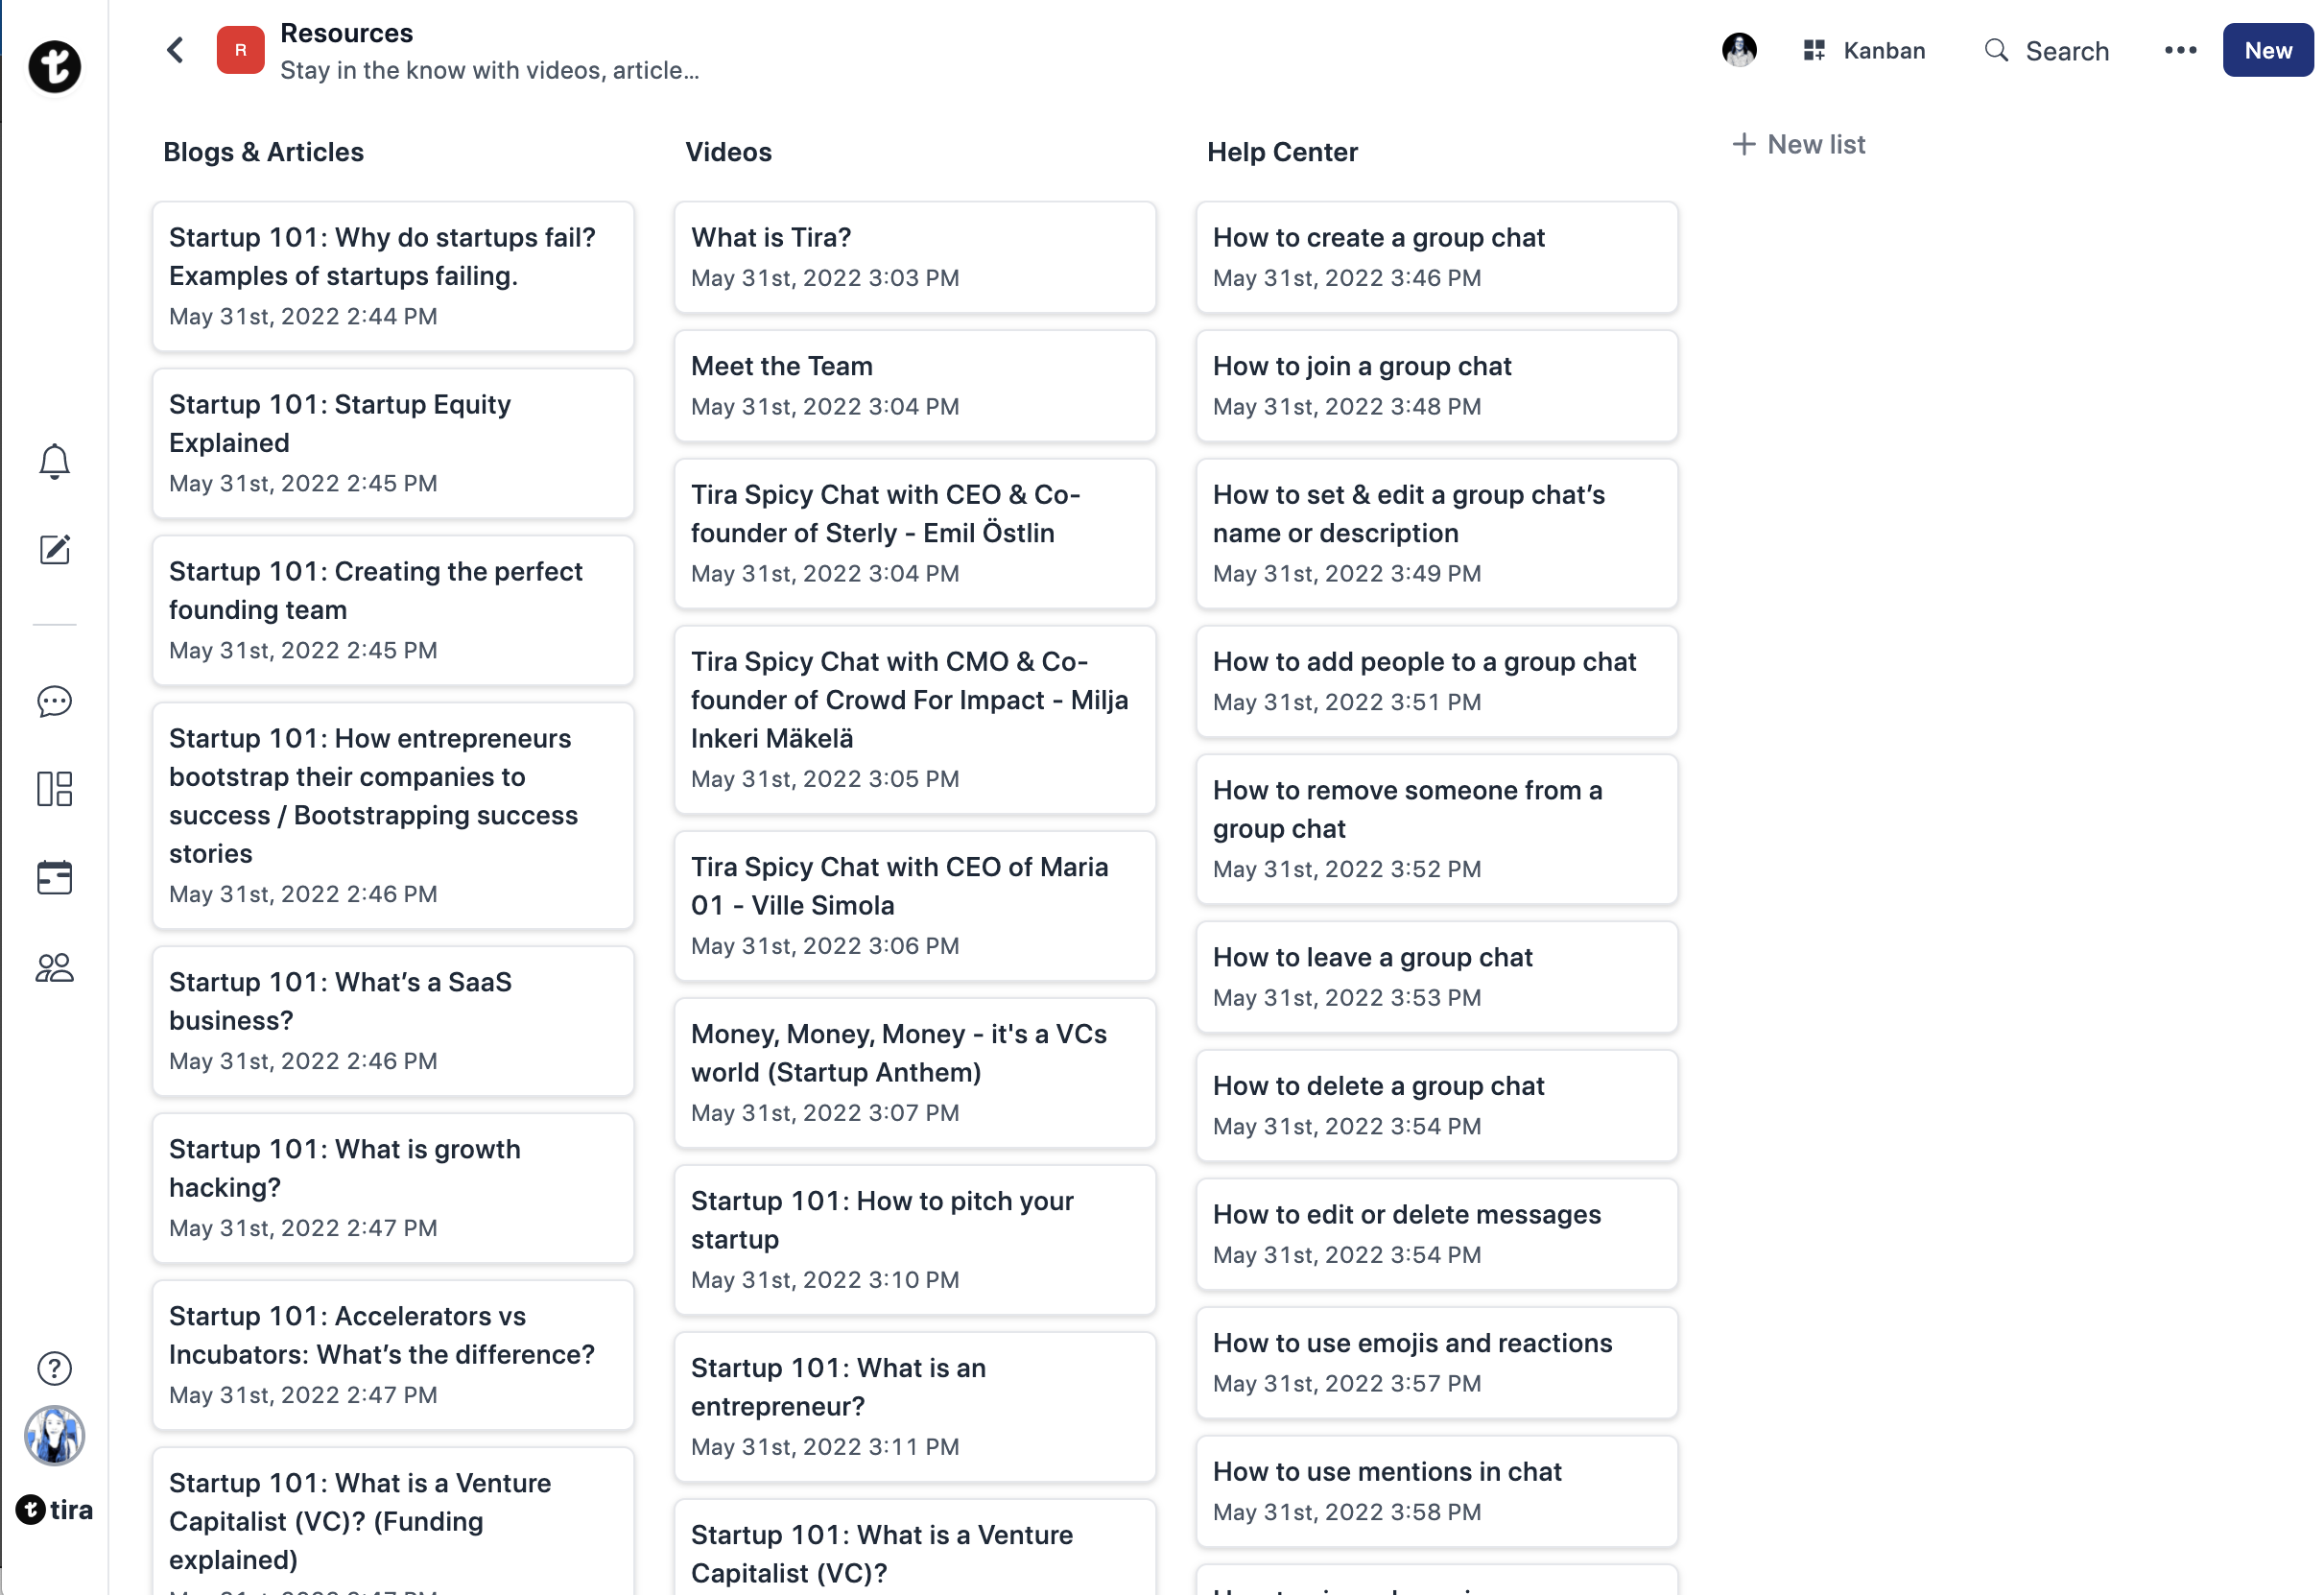Image resolution: width=2324 pixels, height=1595 pixels.
Task: Open the three-dot more options menu
Action: (x=2180, y=50)
